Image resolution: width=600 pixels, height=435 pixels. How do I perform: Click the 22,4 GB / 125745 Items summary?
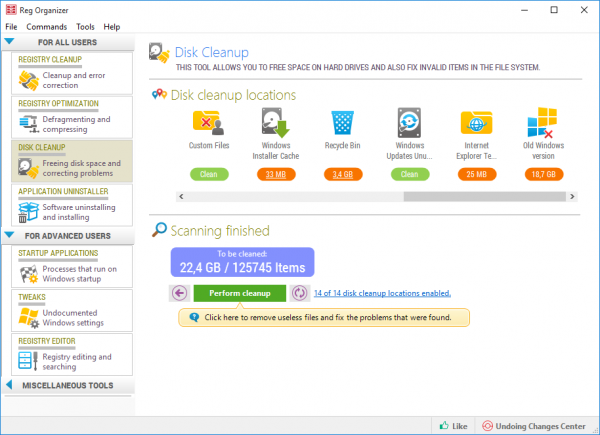pyautogui.click(x=242, y=262)
